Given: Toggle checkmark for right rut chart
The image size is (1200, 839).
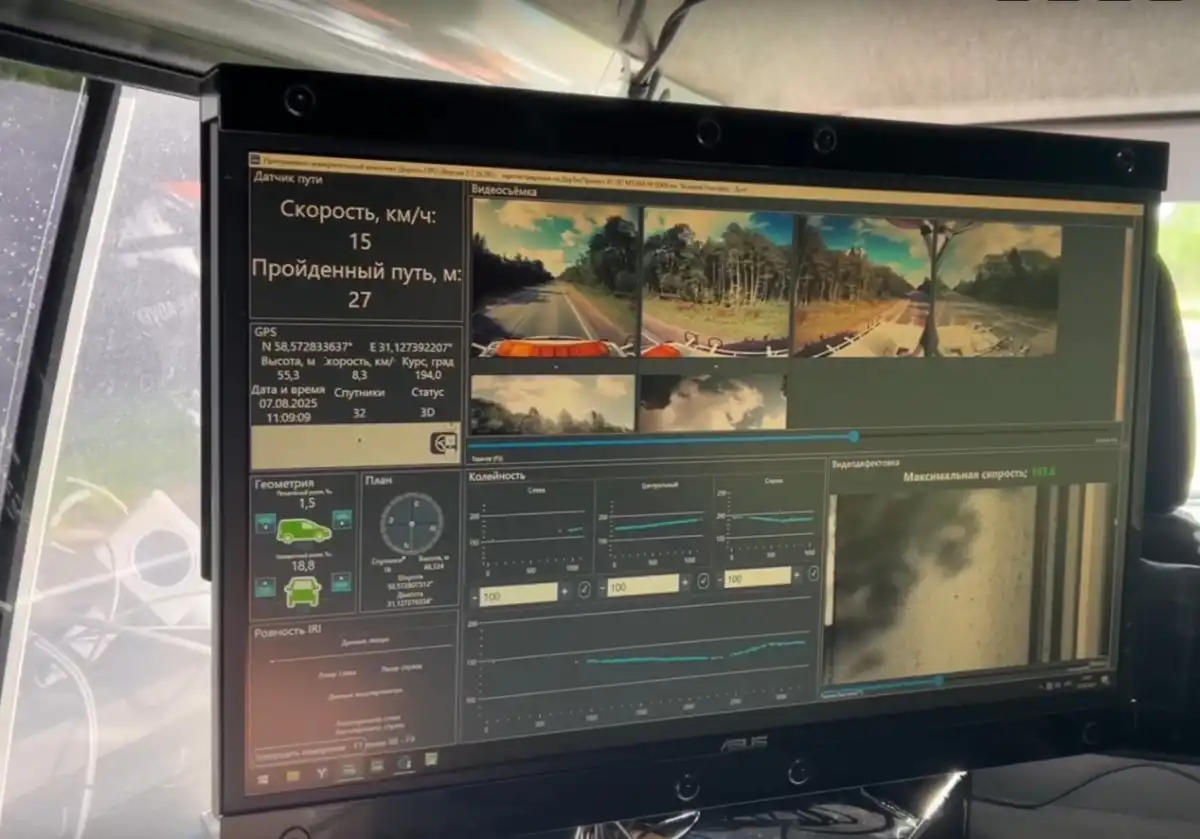Looking at the screenshot, I should pyautogui.click(x=813, y=573).
